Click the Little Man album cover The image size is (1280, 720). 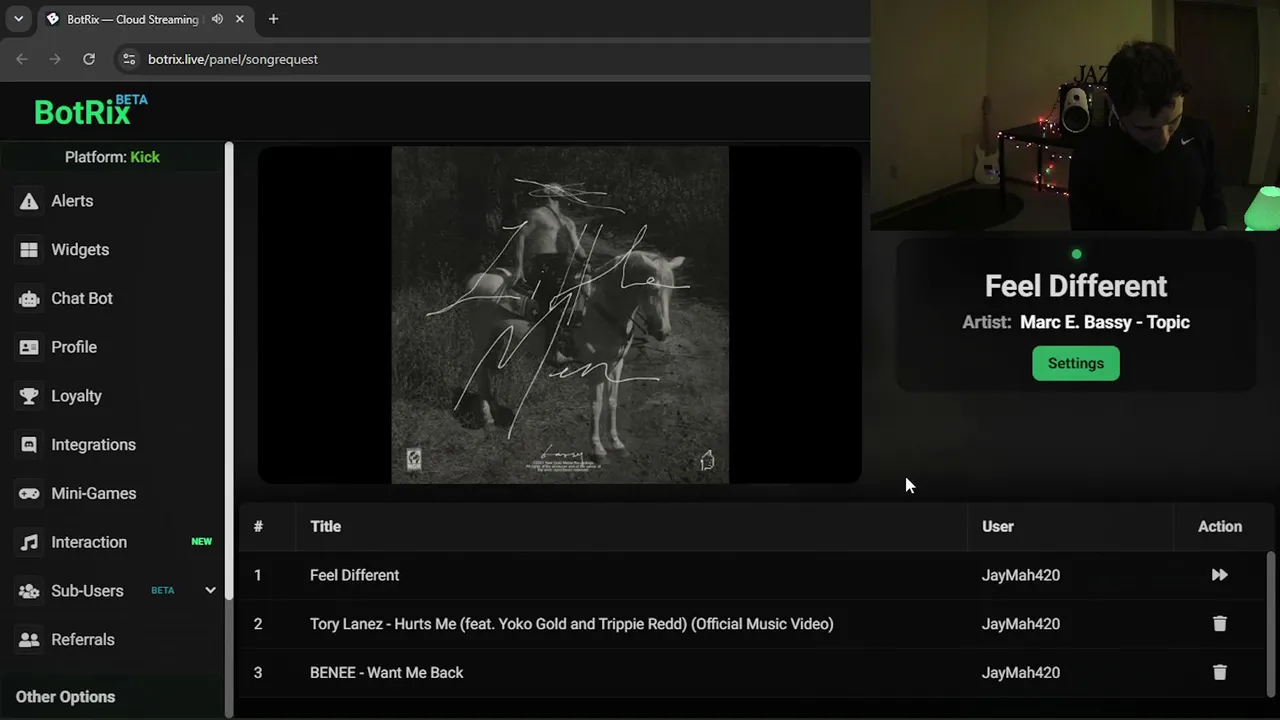560,315
